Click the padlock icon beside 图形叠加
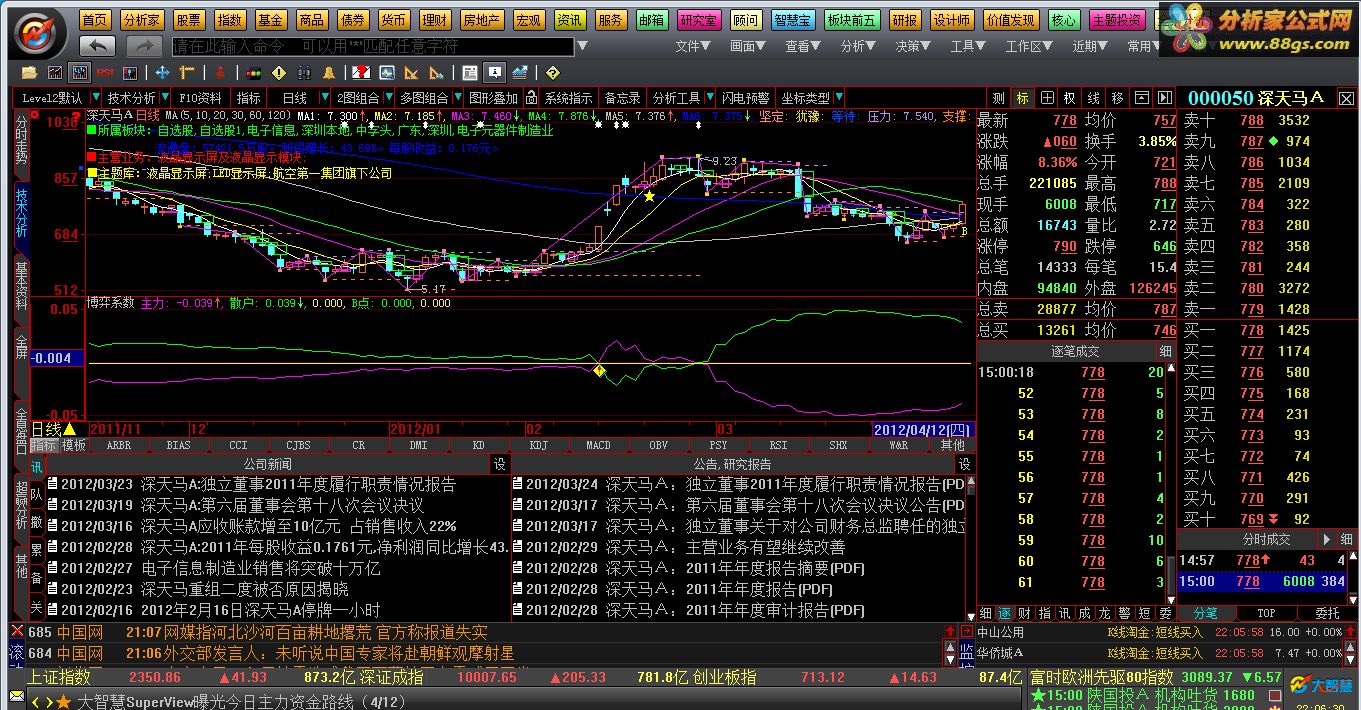This screenshot has width=1361, height=710. [530, 98]
